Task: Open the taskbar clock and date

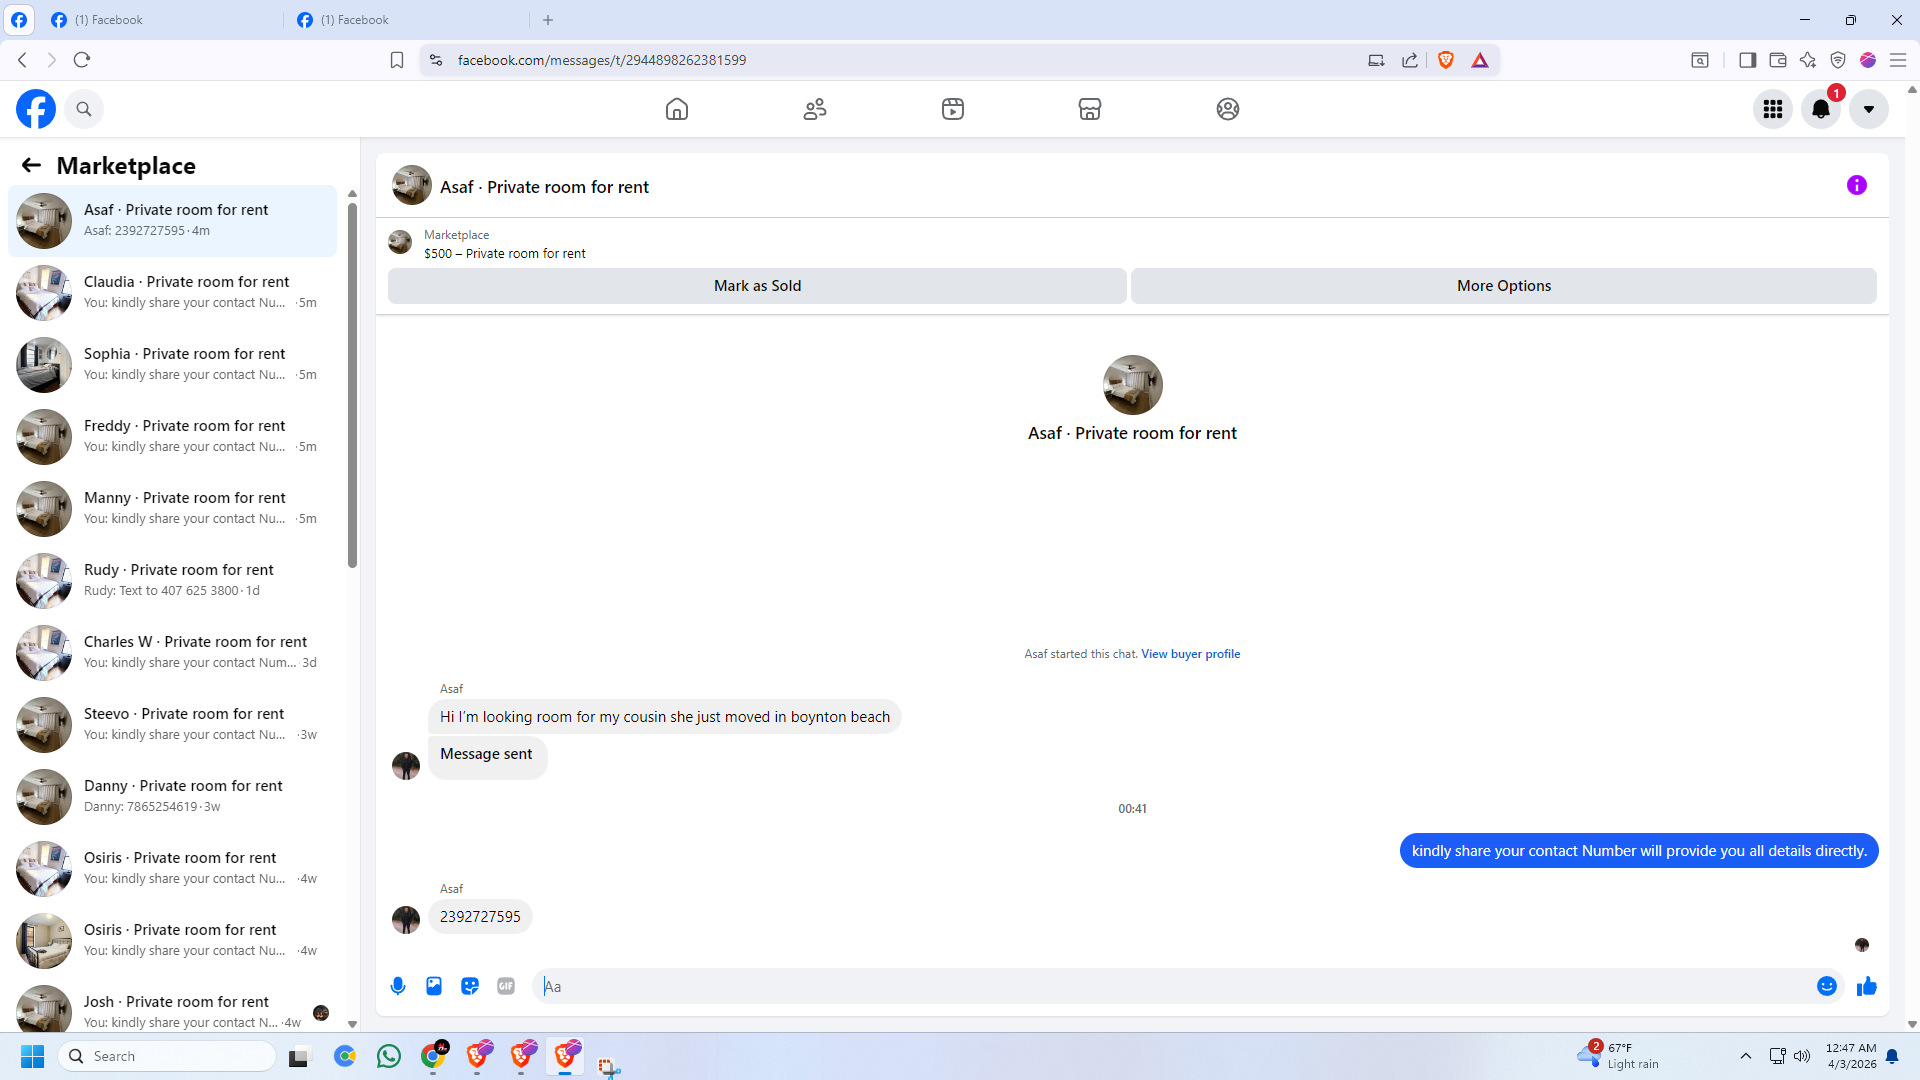Action: point(1851,1056)
